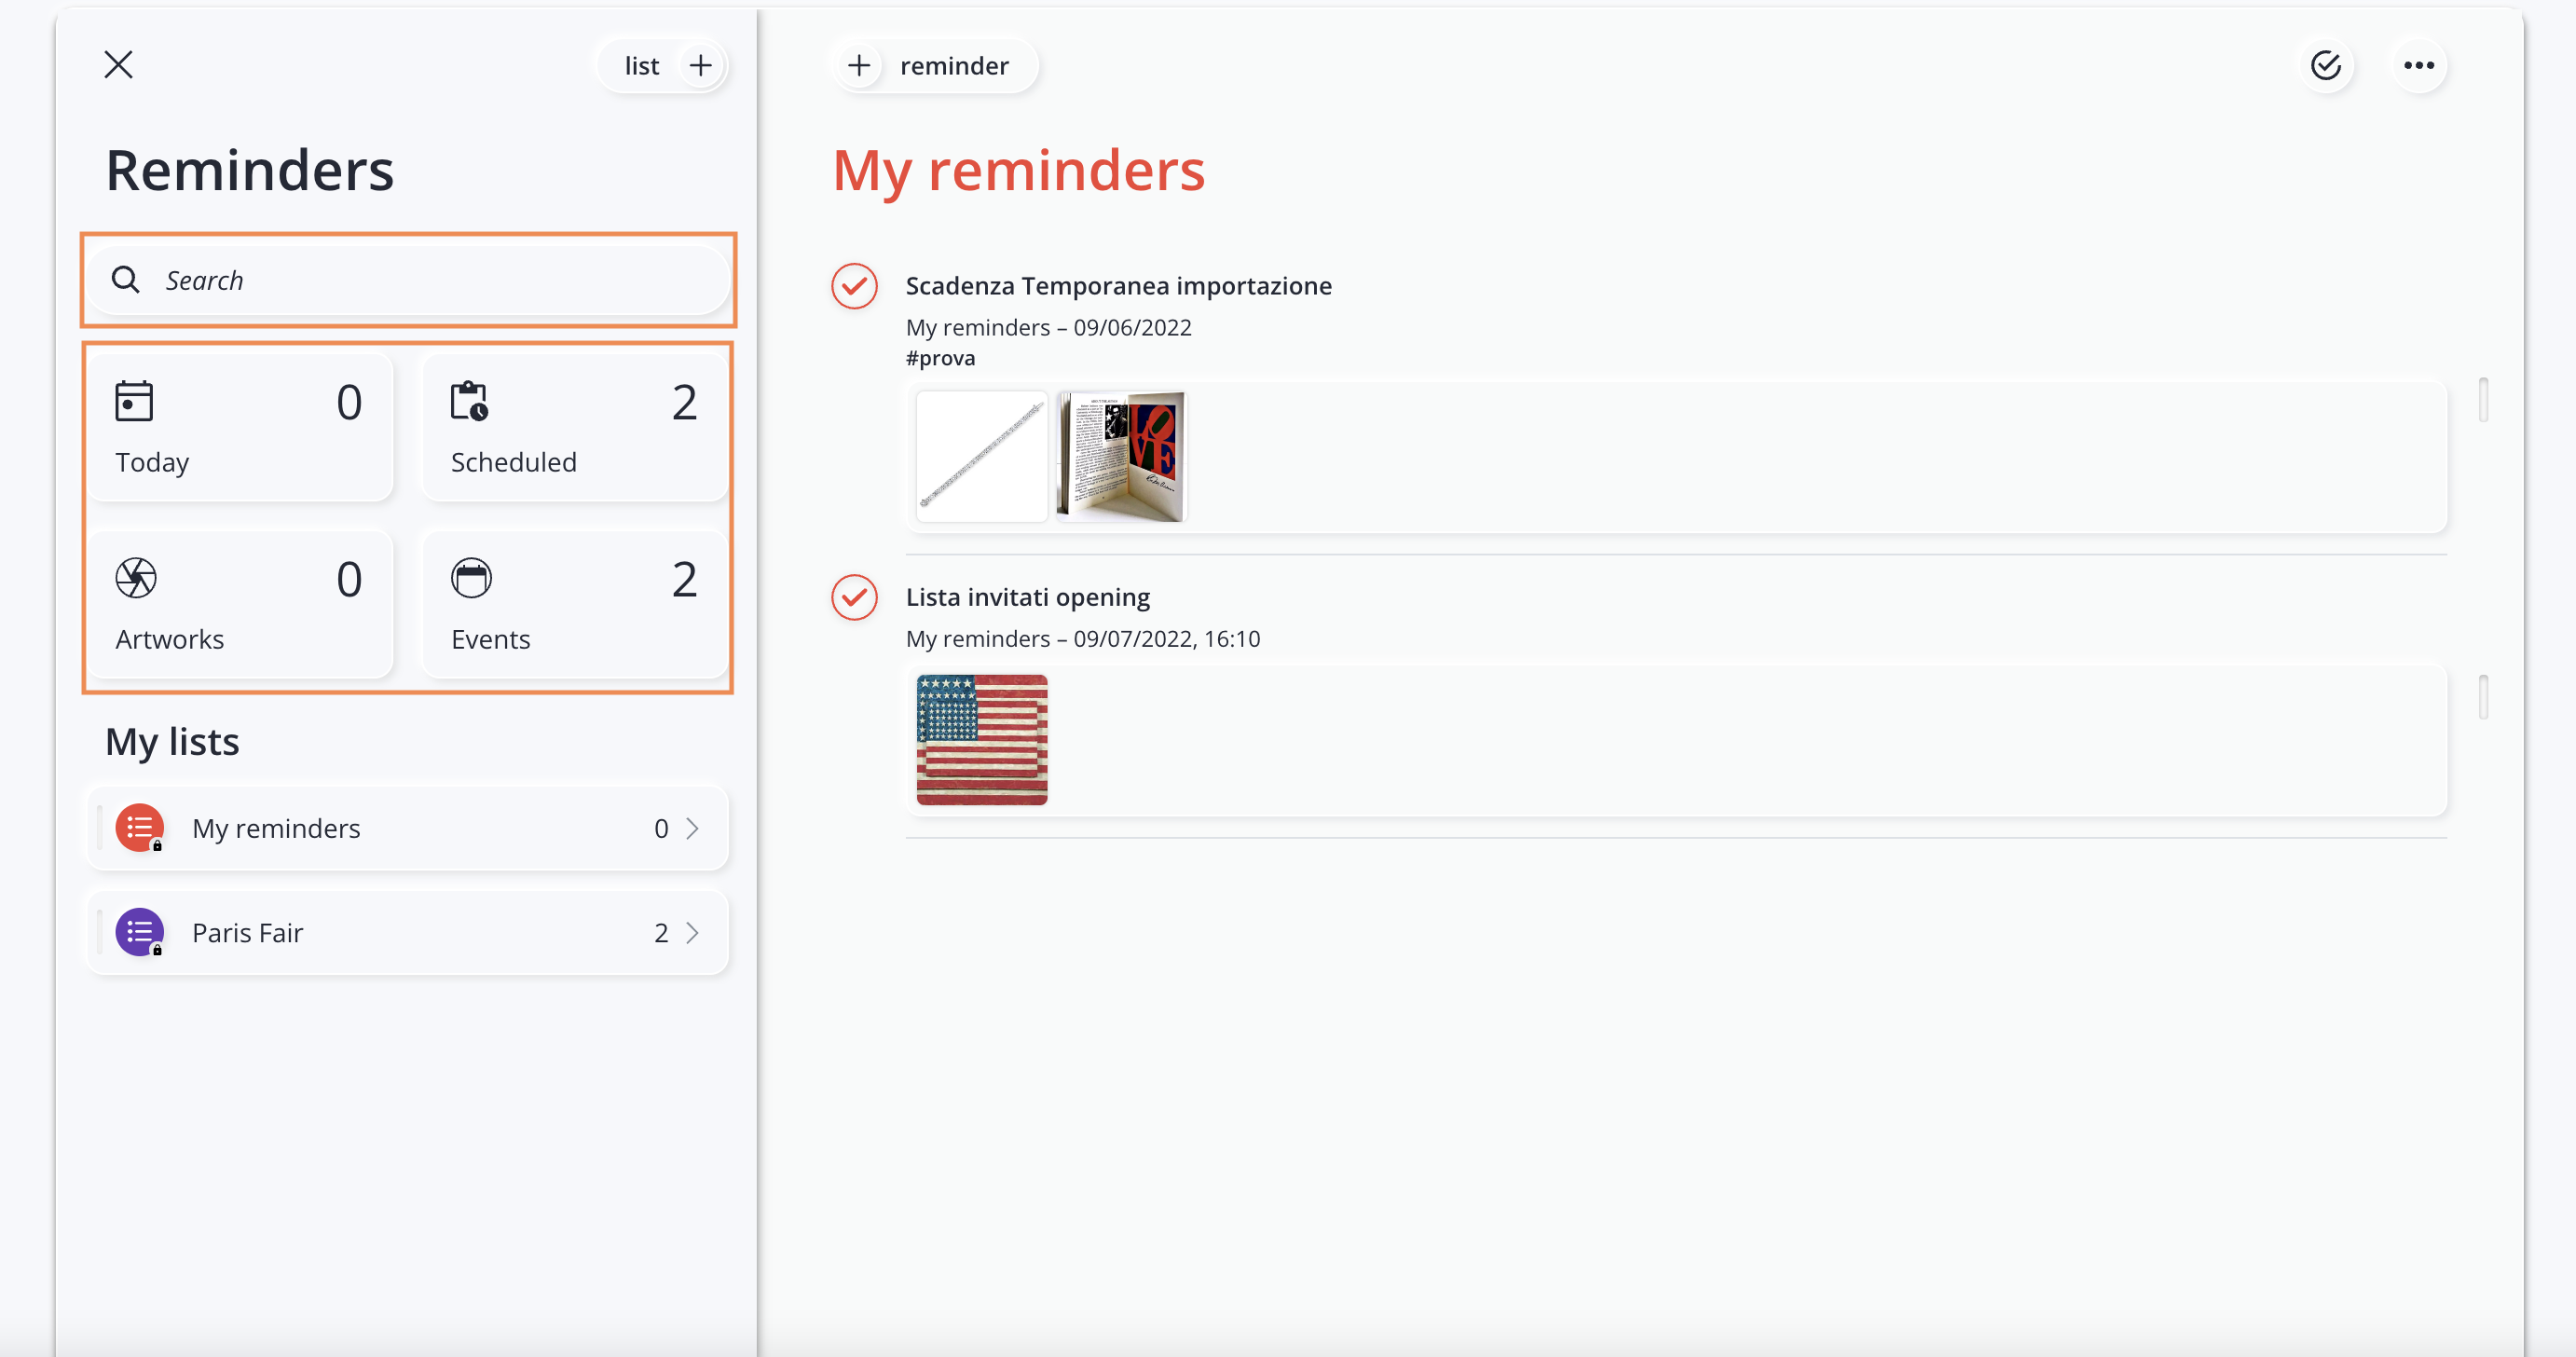Image resolution: width=2576 pixels, height=1357 pixels.
Task: Click the red My reminders list icon
Action: (x=140, y=828)
